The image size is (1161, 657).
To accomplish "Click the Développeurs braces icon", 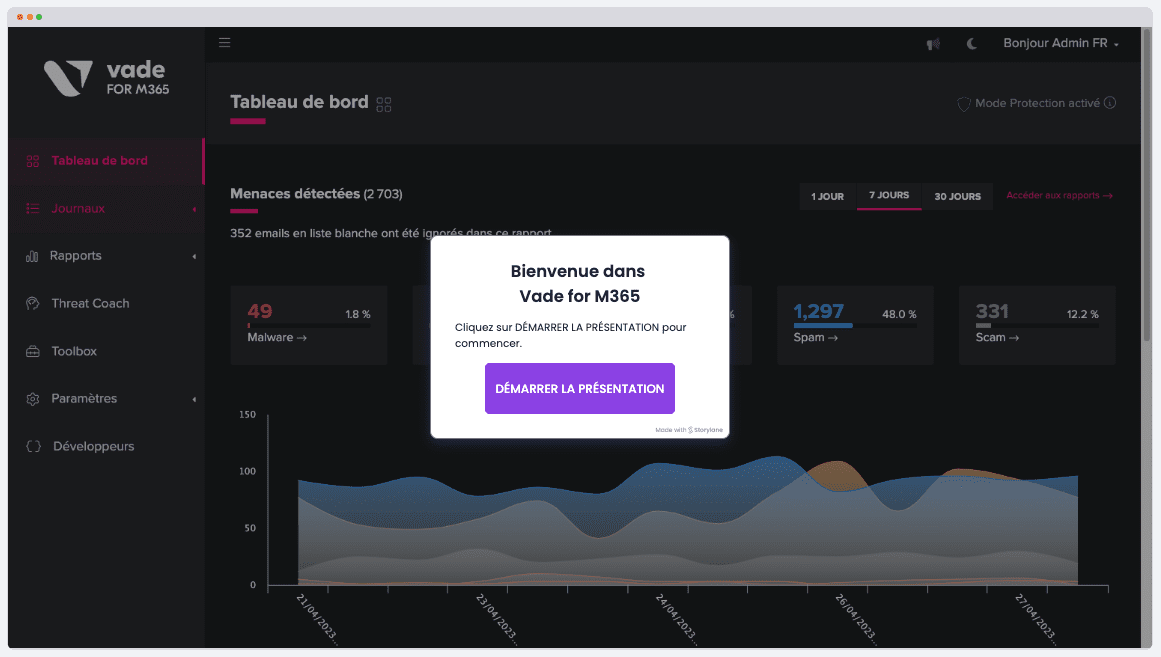I will click(x=33, y=447).
